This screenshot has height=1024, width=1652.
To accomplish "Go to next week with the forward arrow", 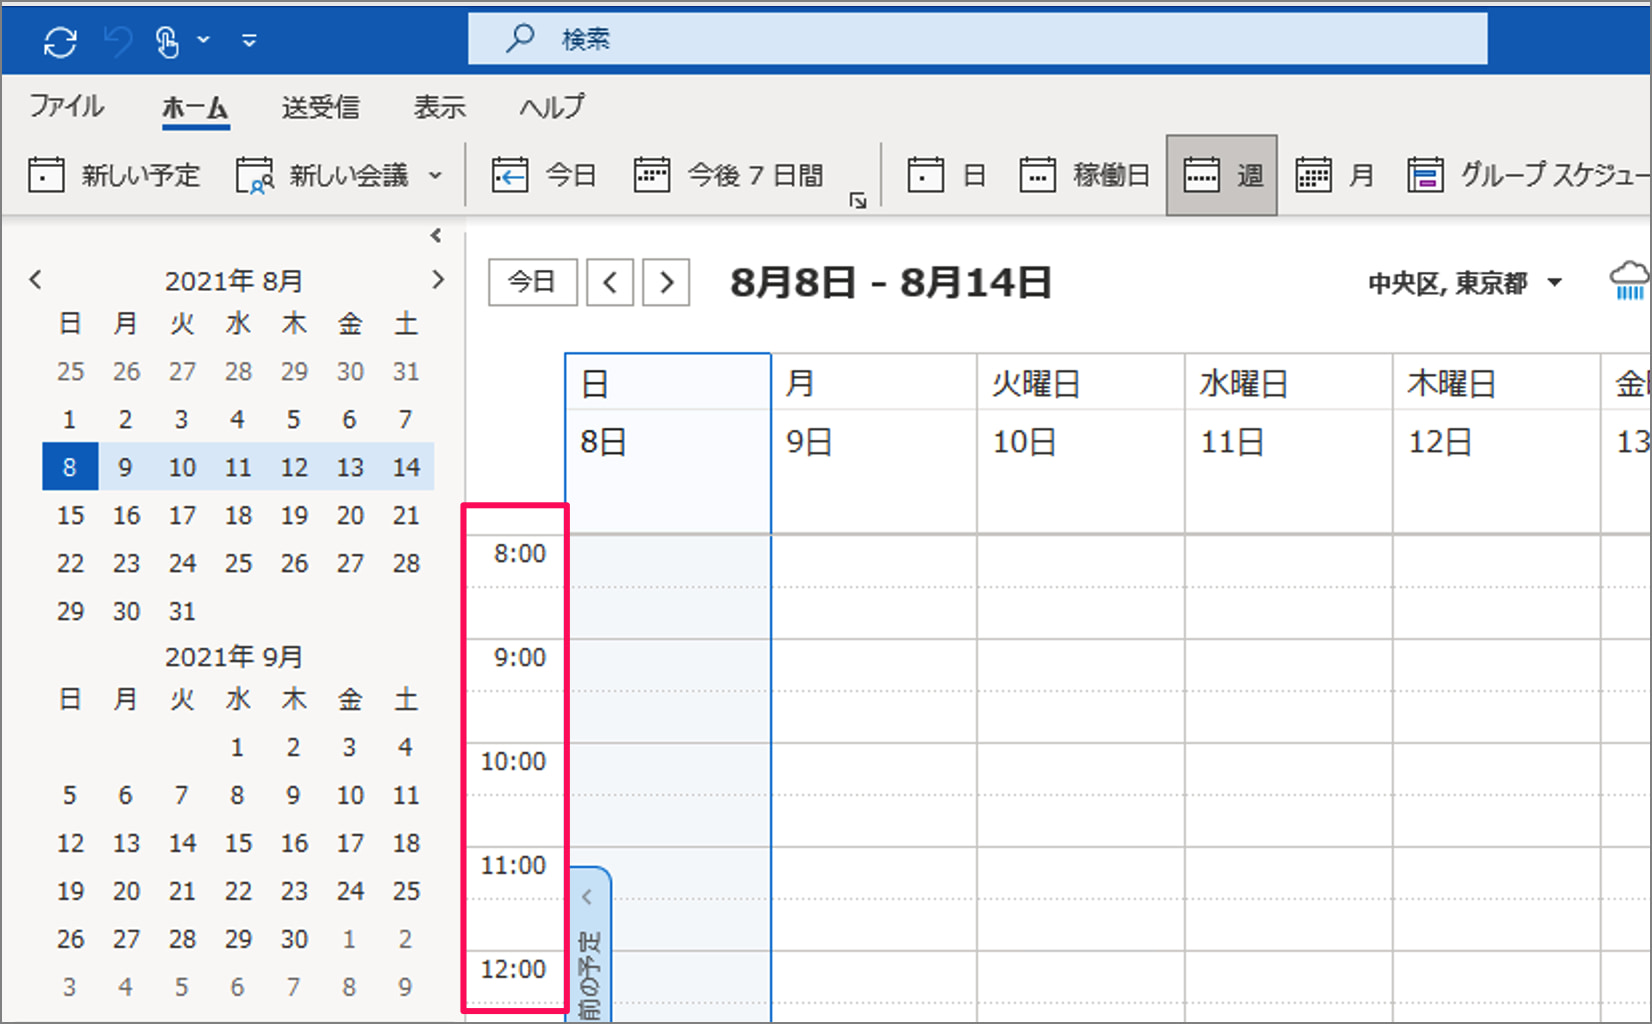I will pos(666,282).
